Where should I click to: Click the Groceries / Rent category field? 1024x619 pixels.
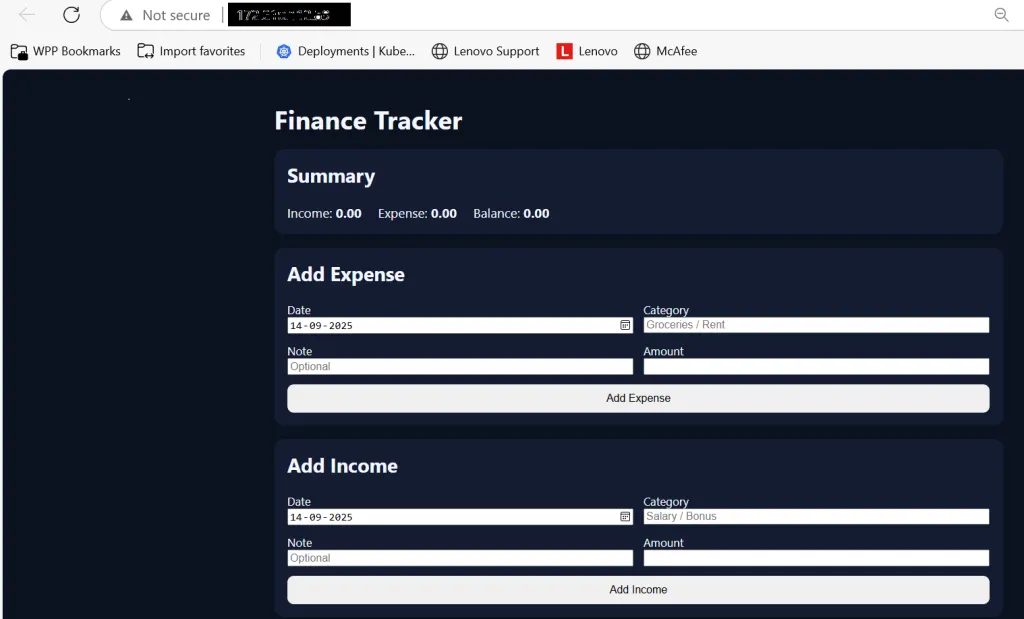pyautogui.click(x=815, y=324)
